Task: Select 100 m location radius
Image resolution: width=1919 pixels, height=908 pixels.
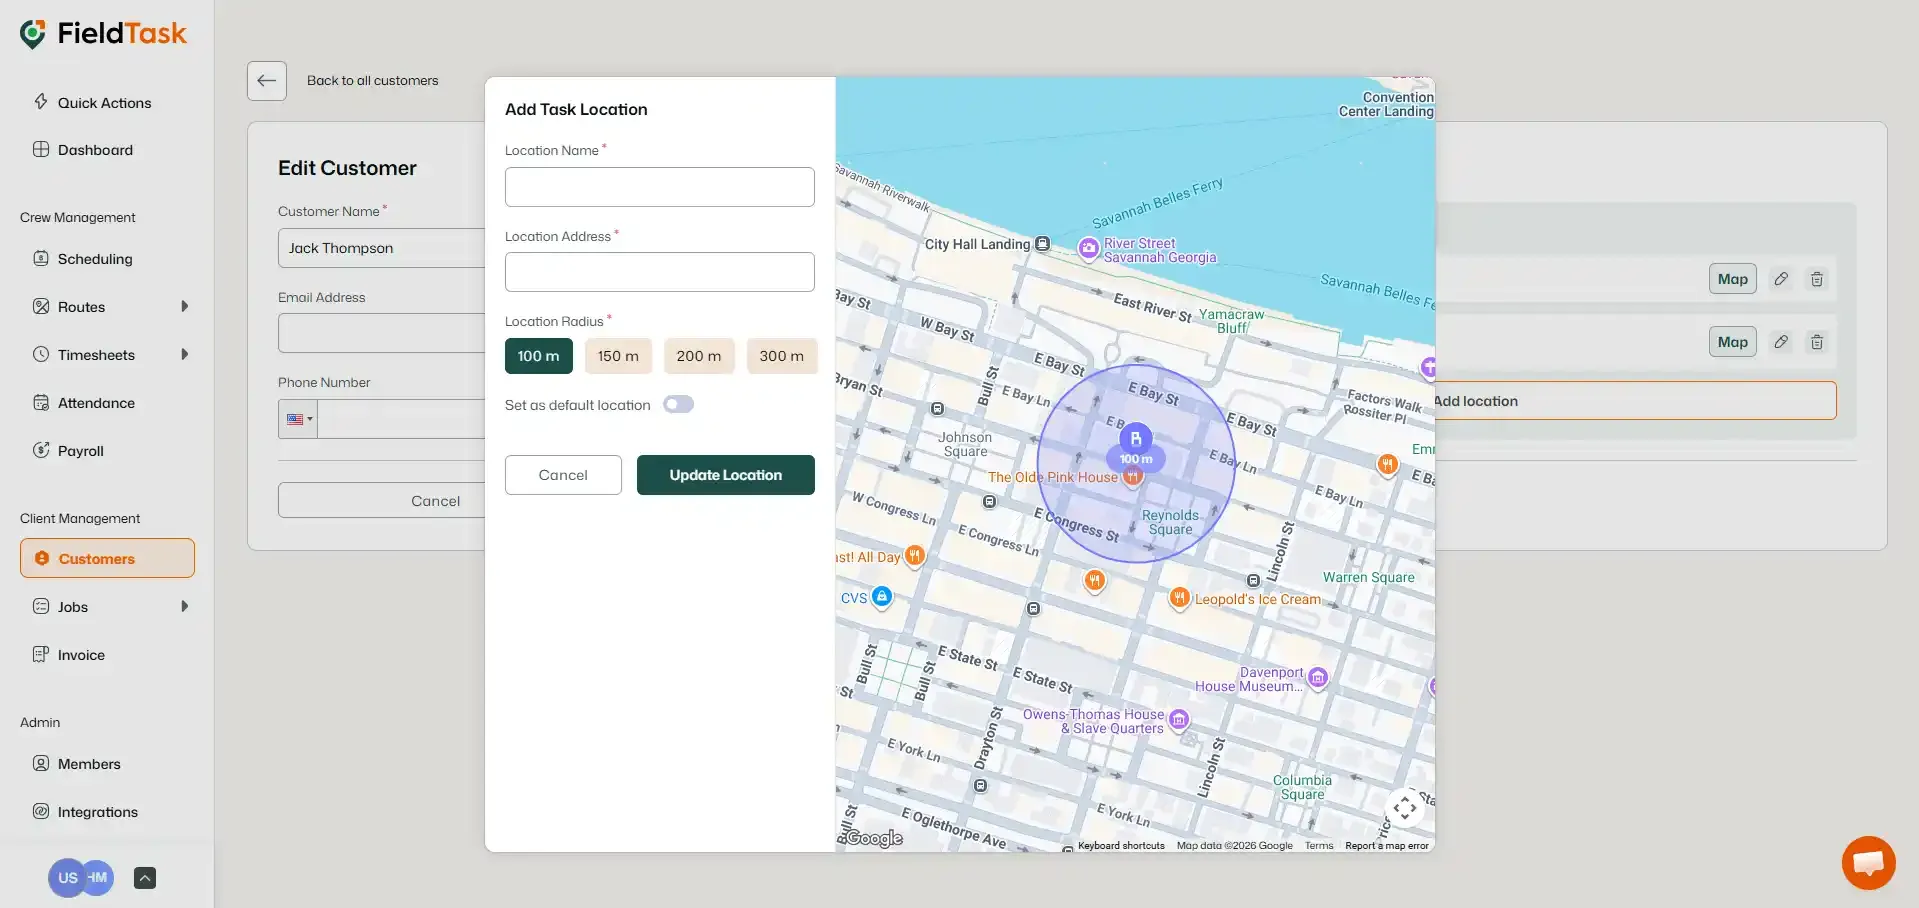Action: point(538,356)
